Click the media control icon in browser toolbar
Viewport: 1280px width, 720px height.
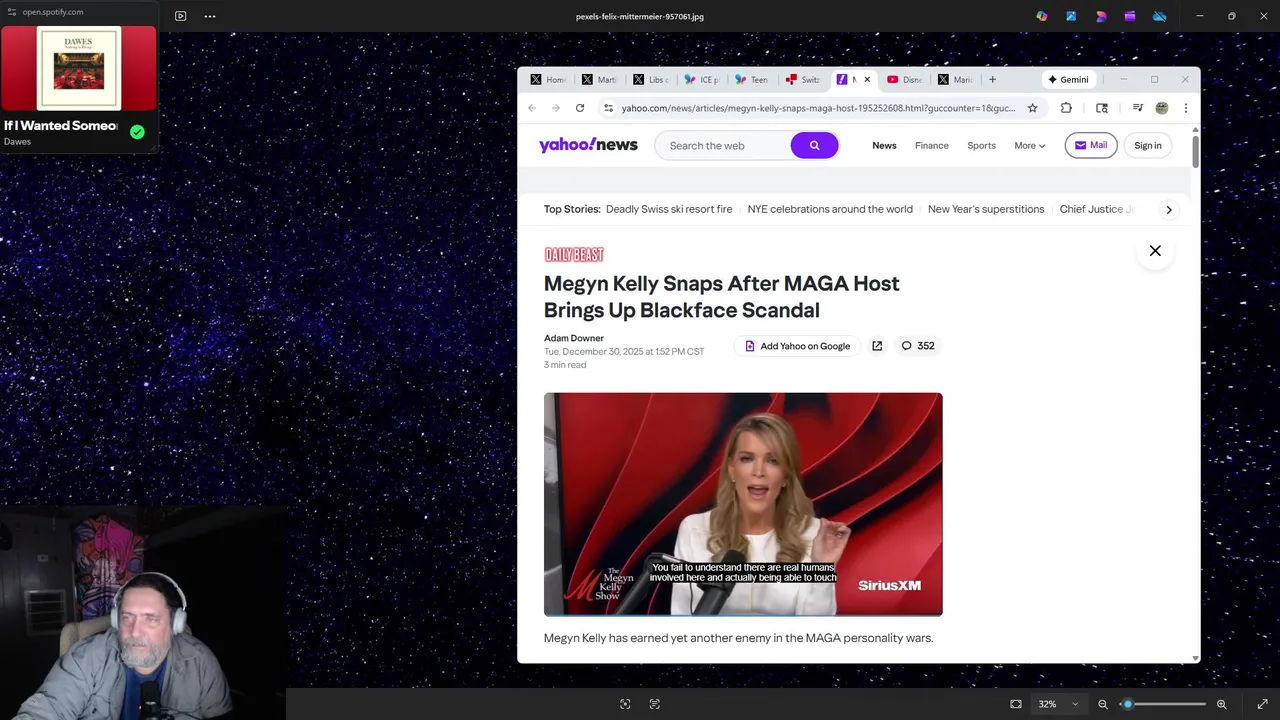tap(1138, 108)
